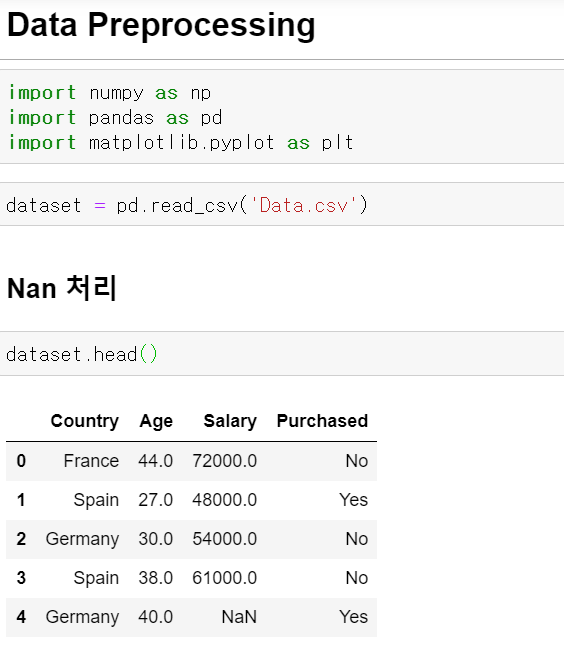Click the 48000.0 salary cell
Screen dimensions: 564x662
point(225,500)
